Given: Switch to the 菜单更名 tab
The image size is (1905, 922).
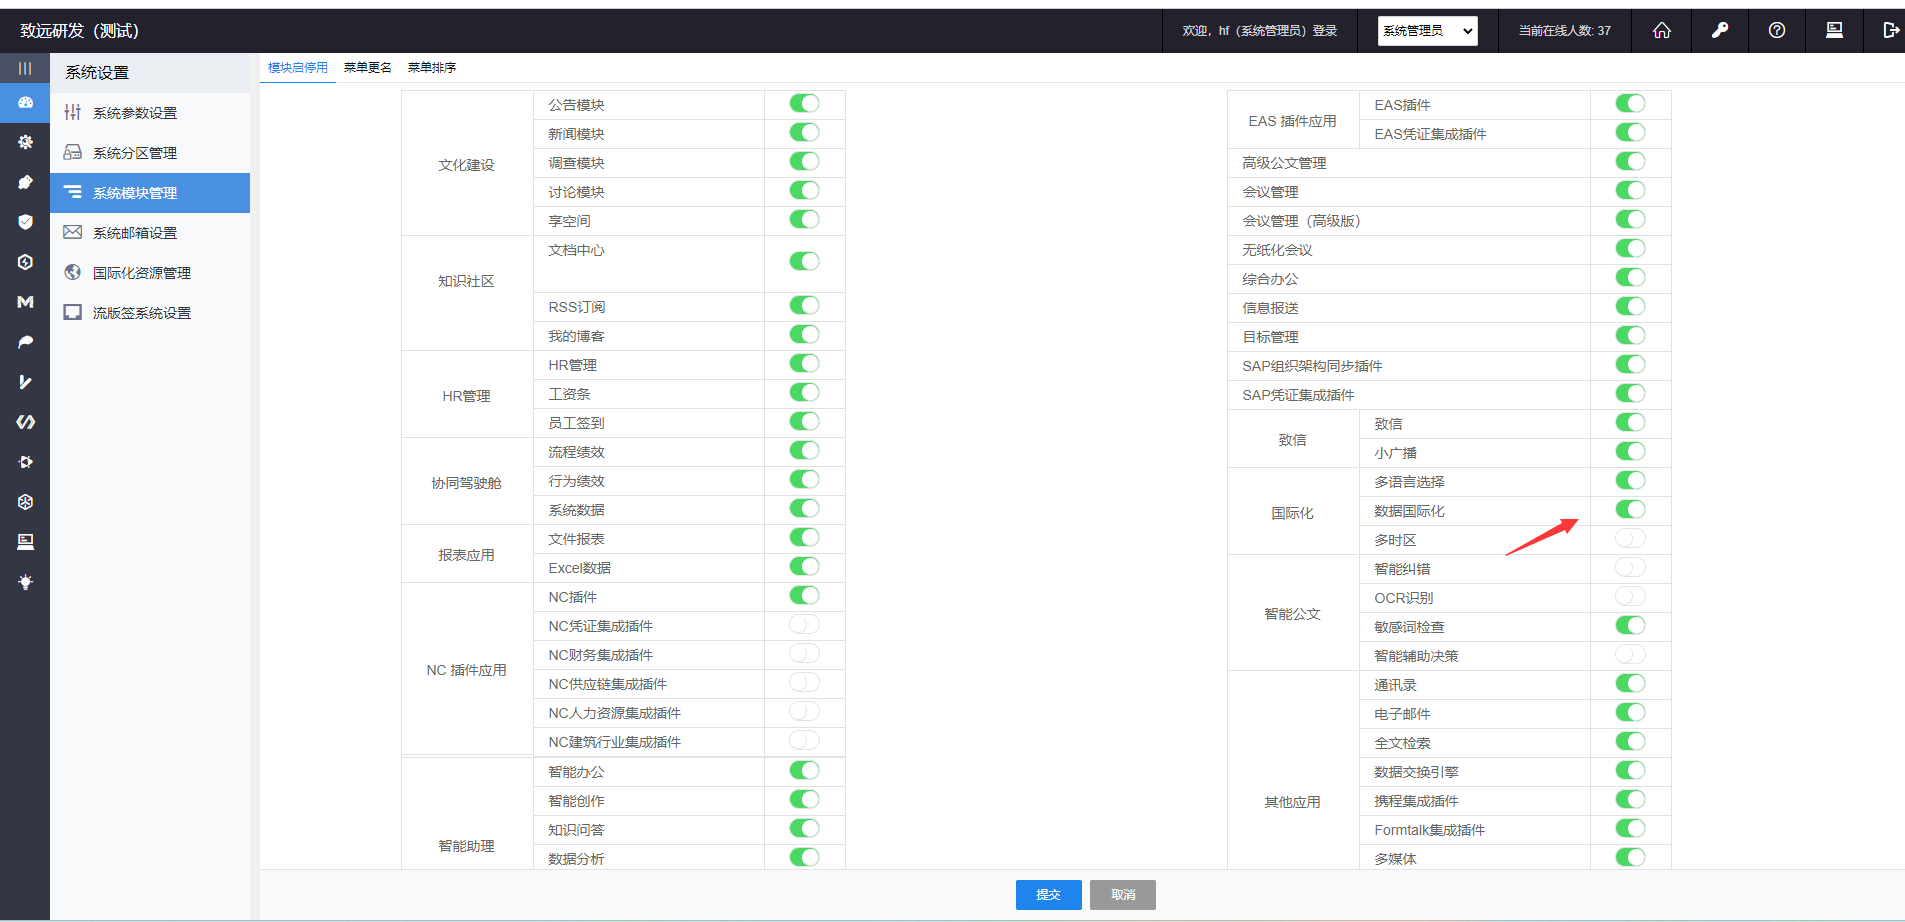Looking at the screenshot, I should tap(367, 68).
